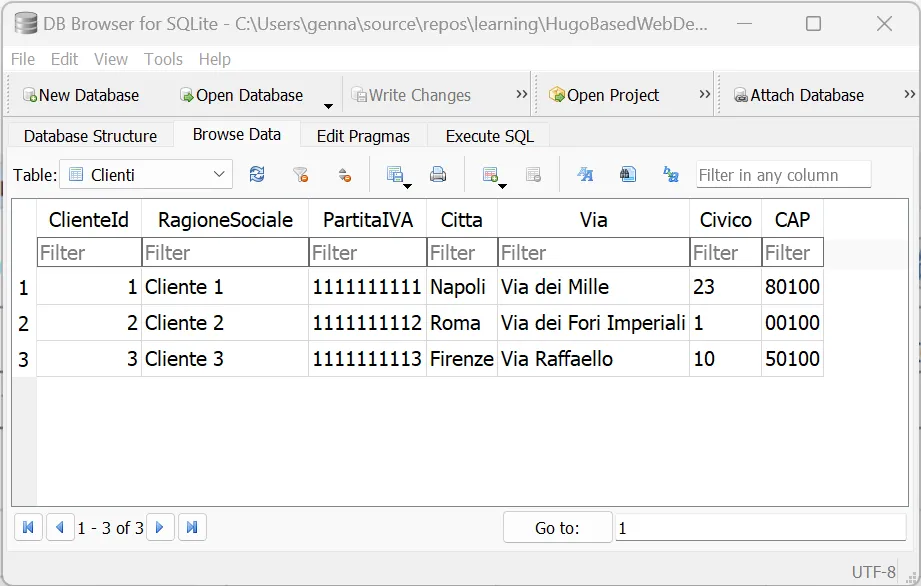Click the New Database toolbar button
921x586 pixels.
tap(81, 95)
